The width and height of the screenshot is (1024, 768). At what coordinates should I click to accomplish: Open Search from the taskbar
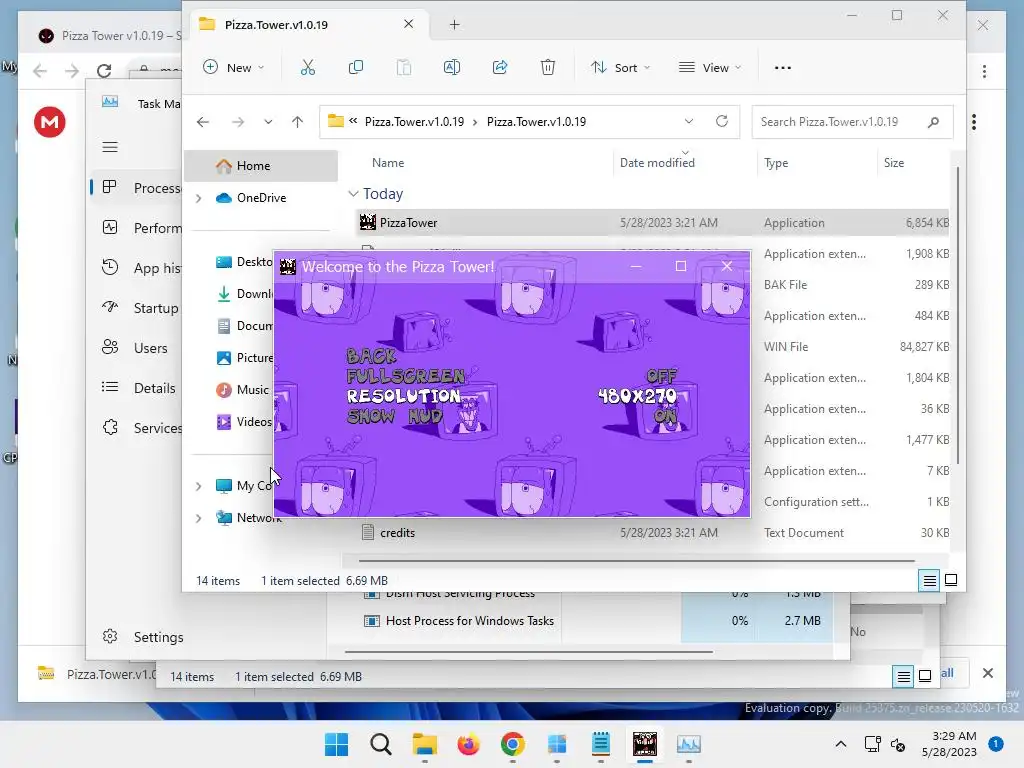[x=381, y=744]
